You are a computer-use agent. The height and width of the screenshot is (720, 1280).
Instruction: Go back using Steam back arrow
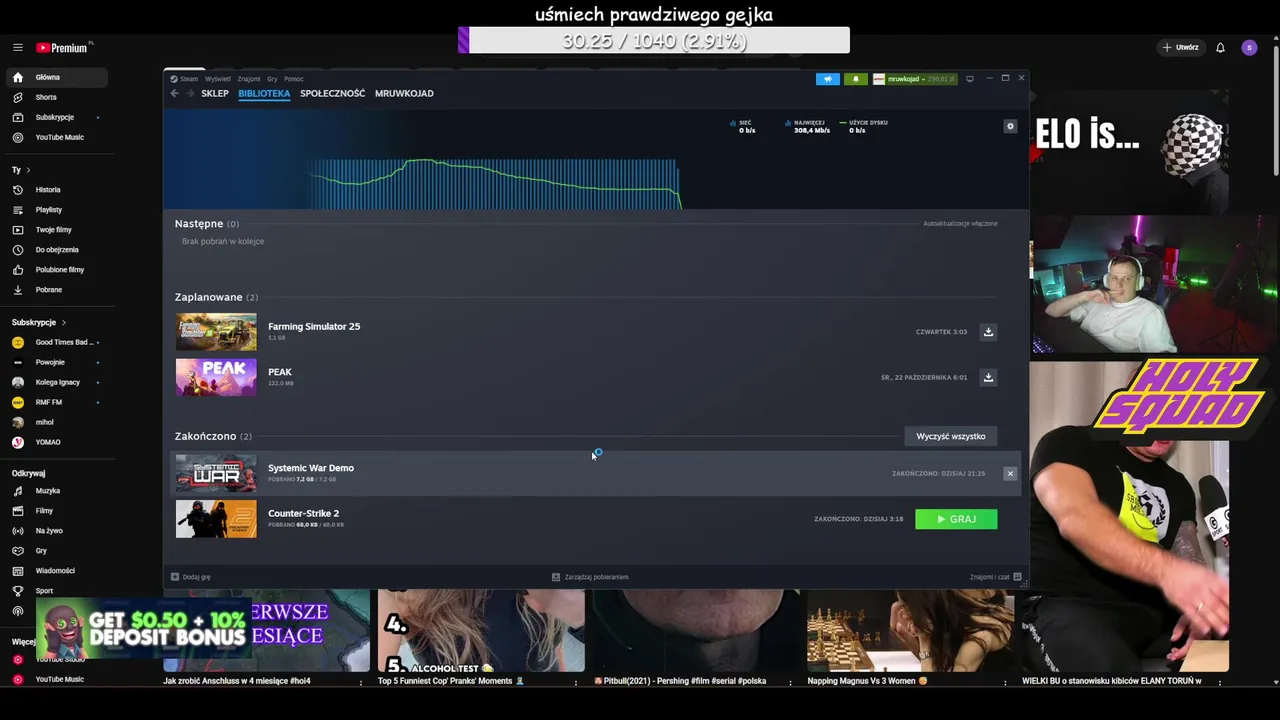coord(174,93)
